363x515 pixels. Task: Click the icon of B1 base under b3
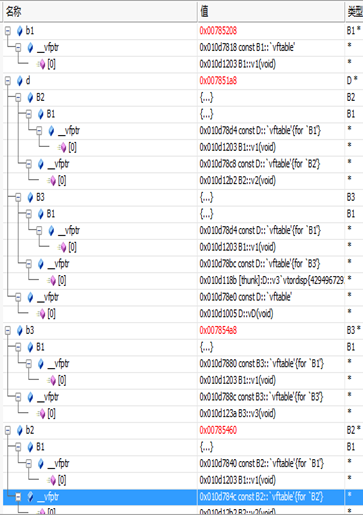30,347
